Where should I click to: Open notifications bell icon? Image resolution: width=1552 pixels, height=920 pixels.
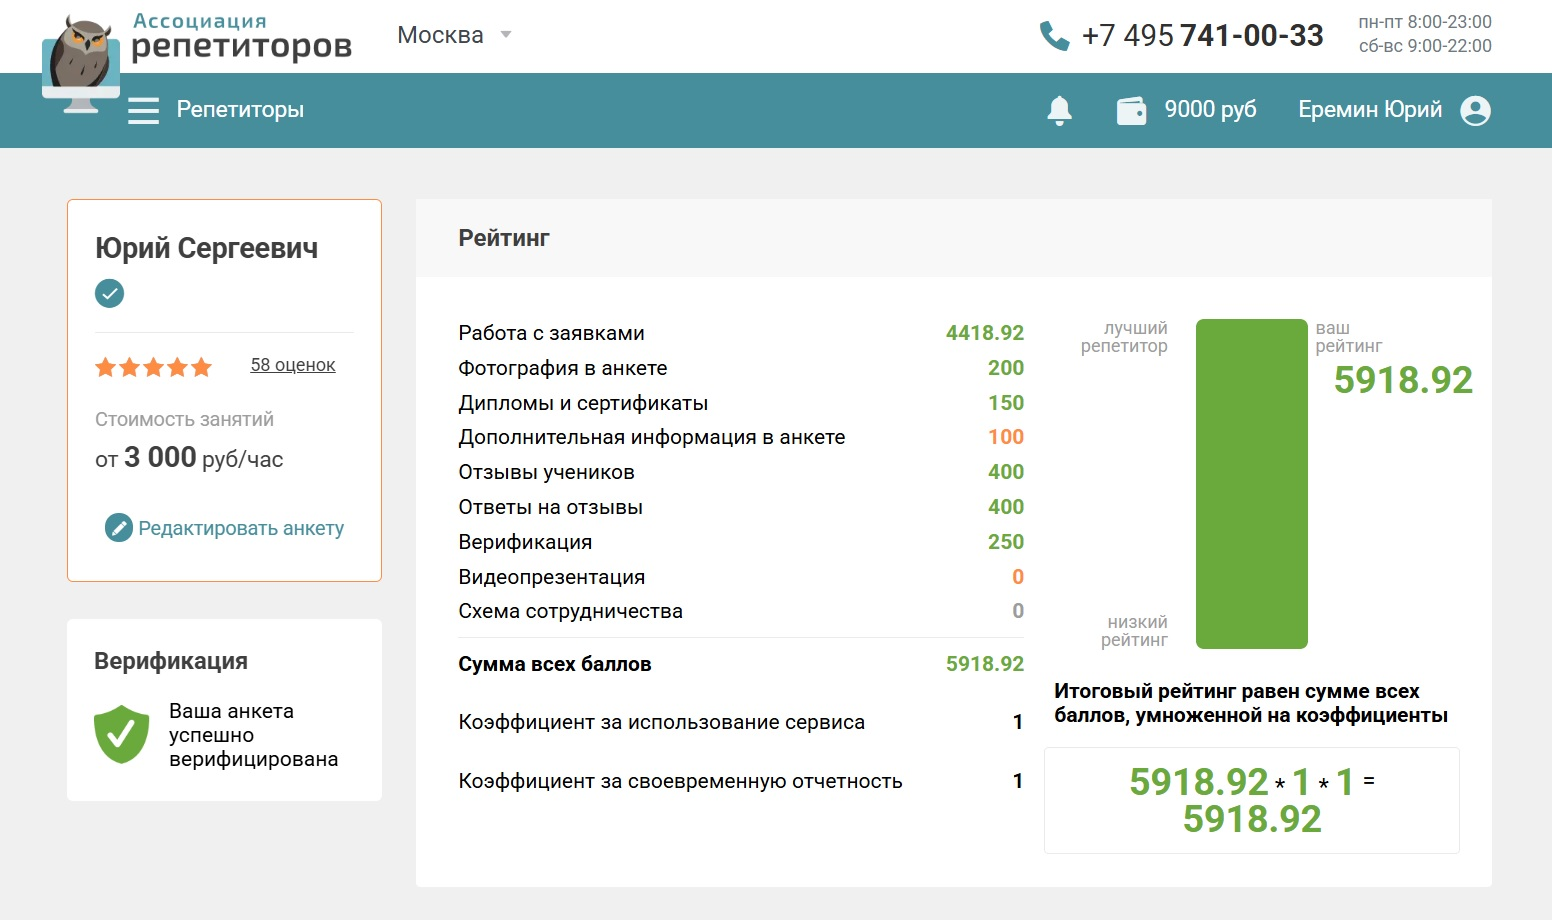tap(1059, 110)
